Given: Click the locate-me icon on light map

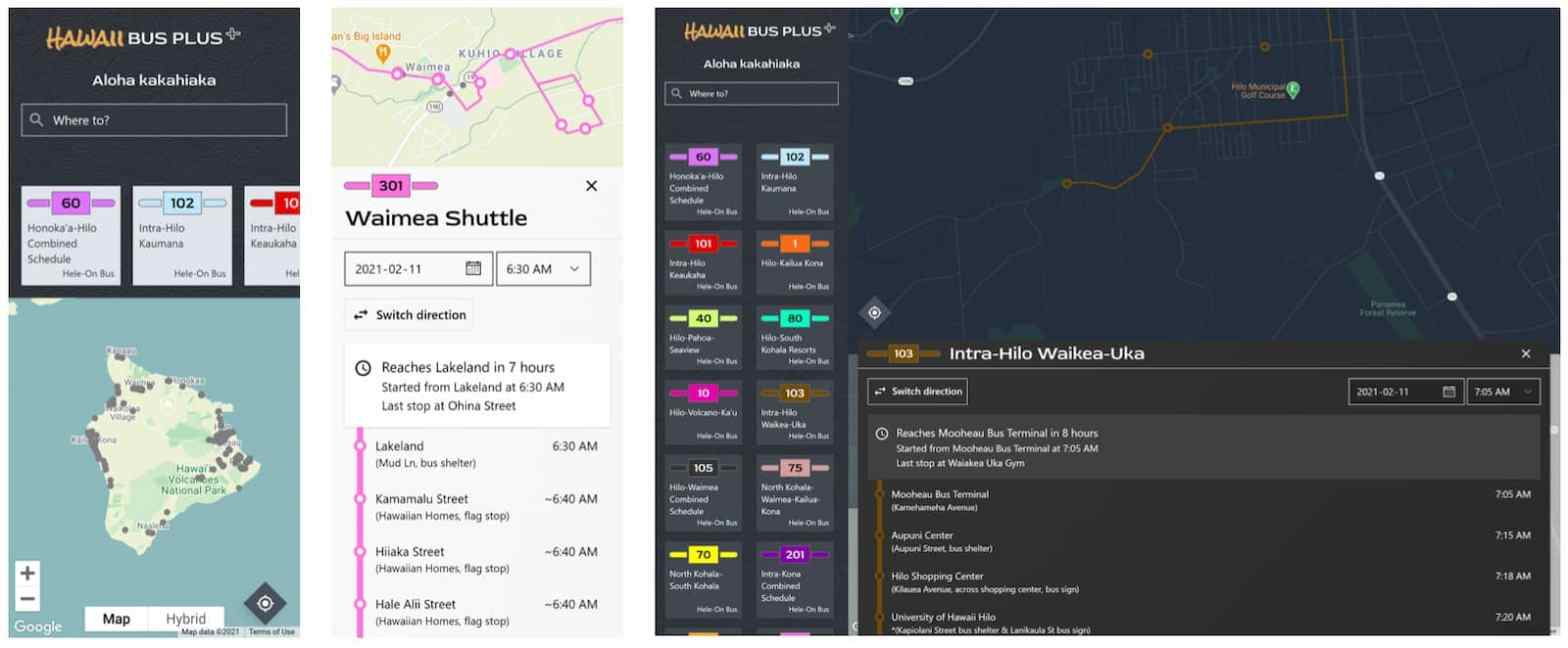Looking at the screenshot, I should click(x=265, y=603).
